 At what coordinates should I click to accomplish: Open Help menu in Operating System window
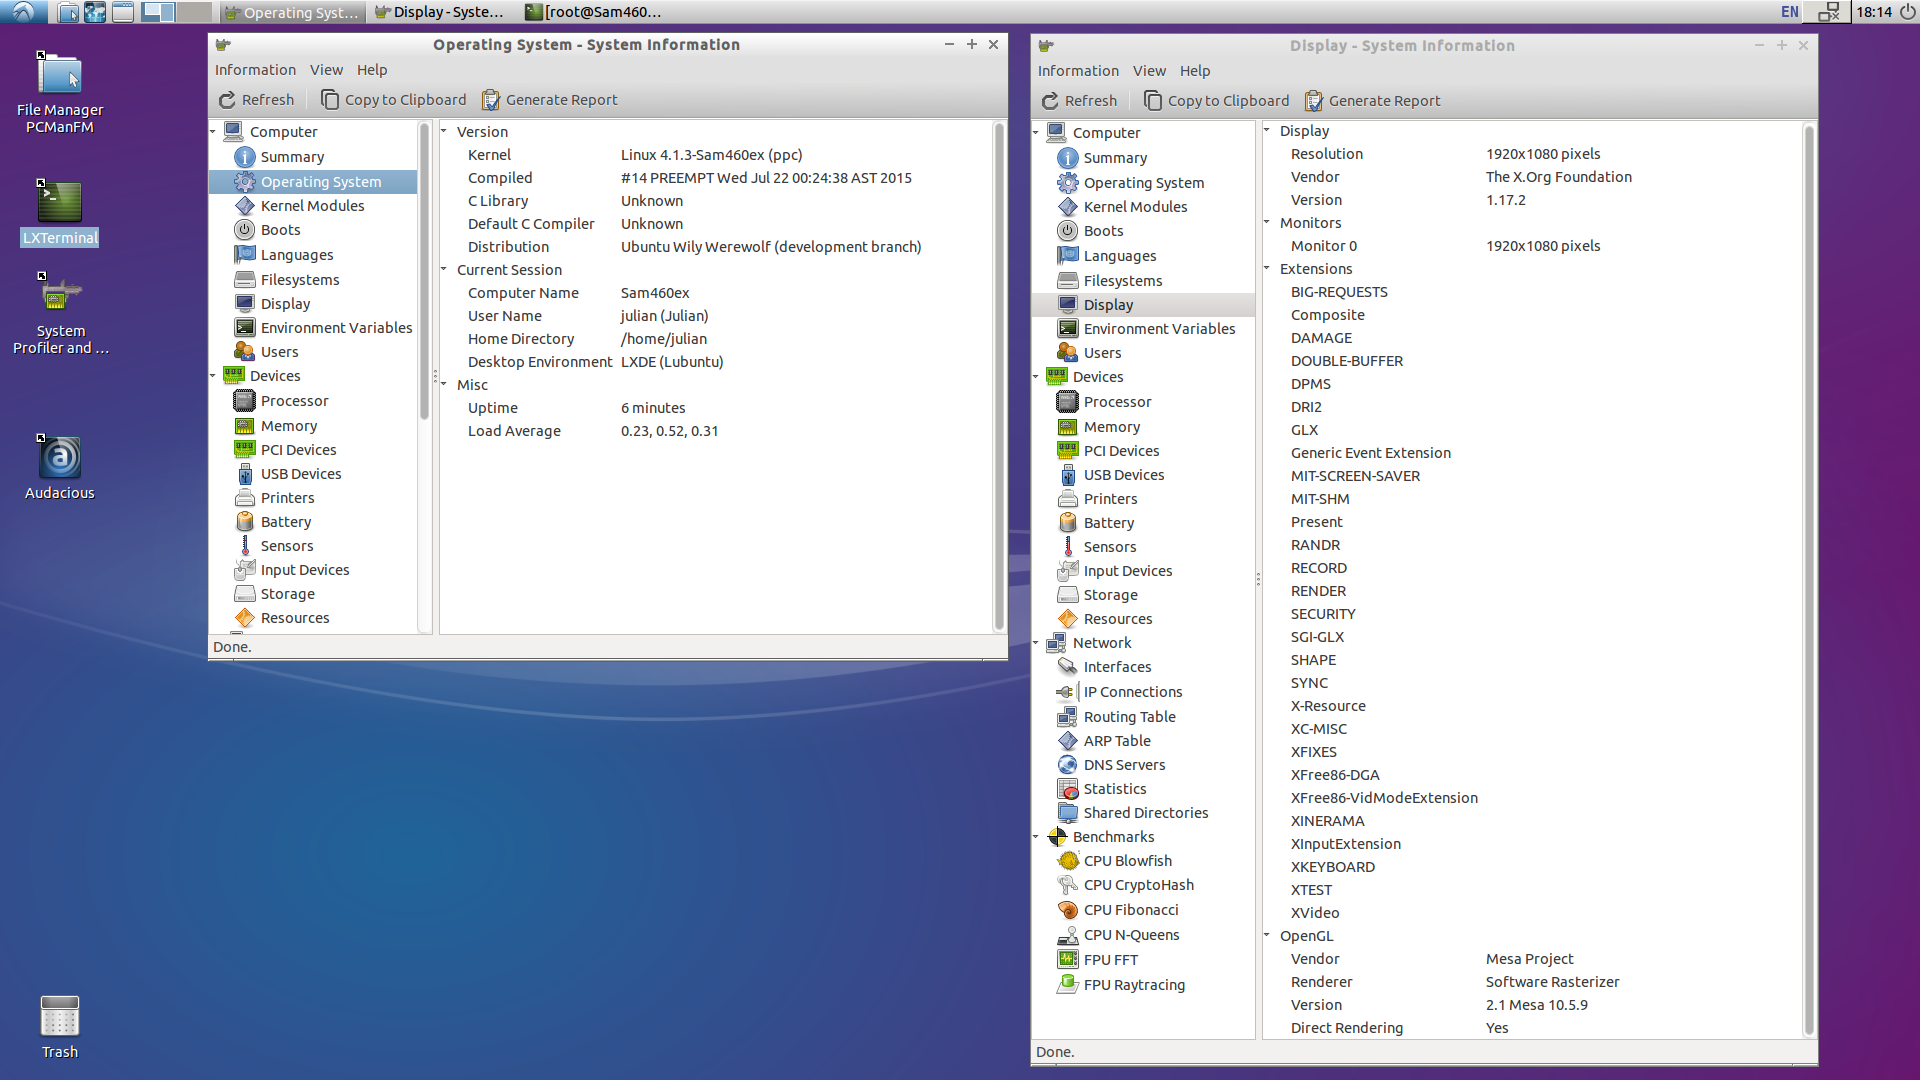point(371,70)
